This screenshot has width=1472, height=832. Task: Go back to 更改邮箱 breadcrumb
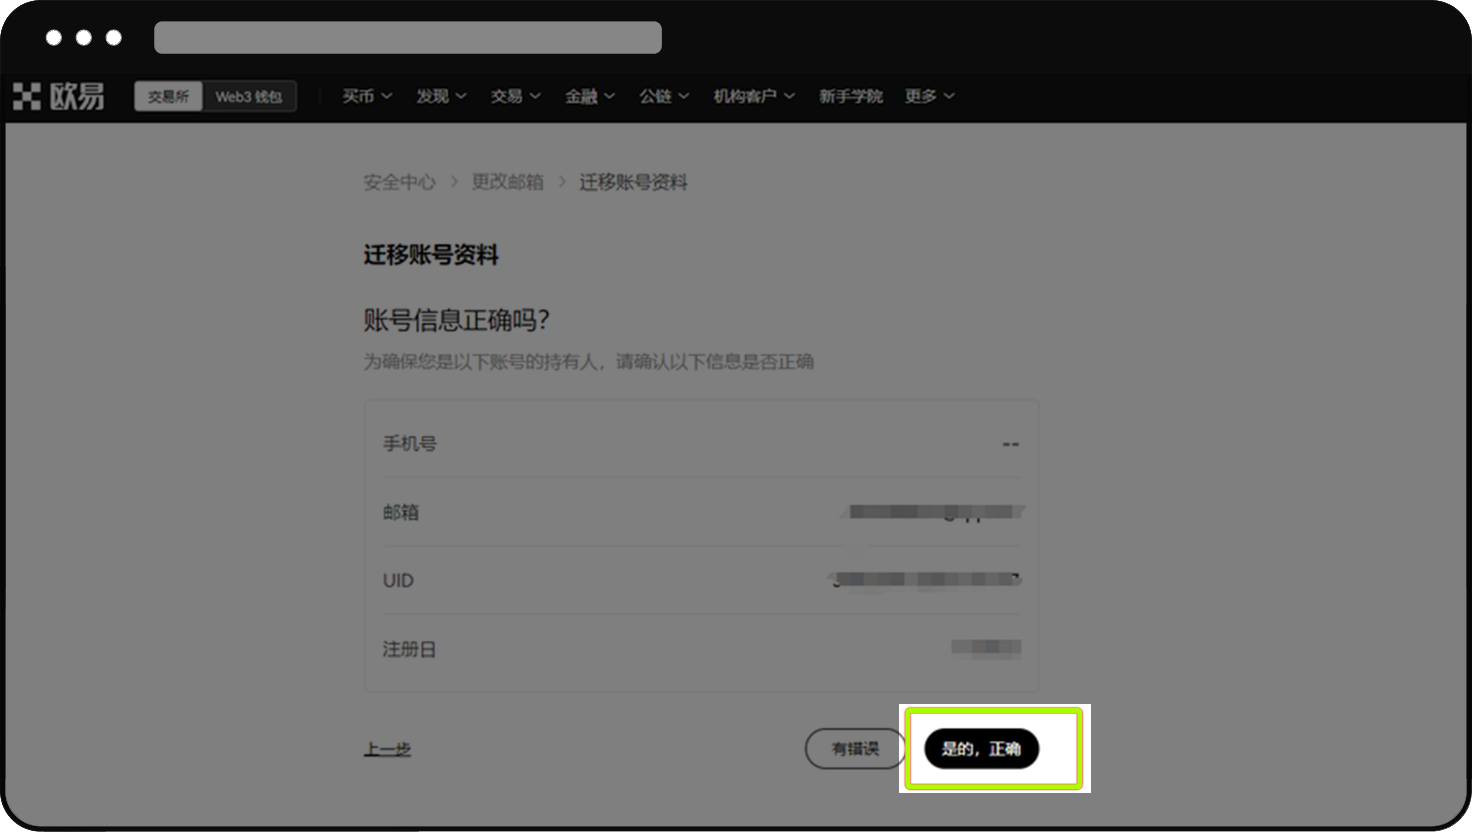point(507,182)
